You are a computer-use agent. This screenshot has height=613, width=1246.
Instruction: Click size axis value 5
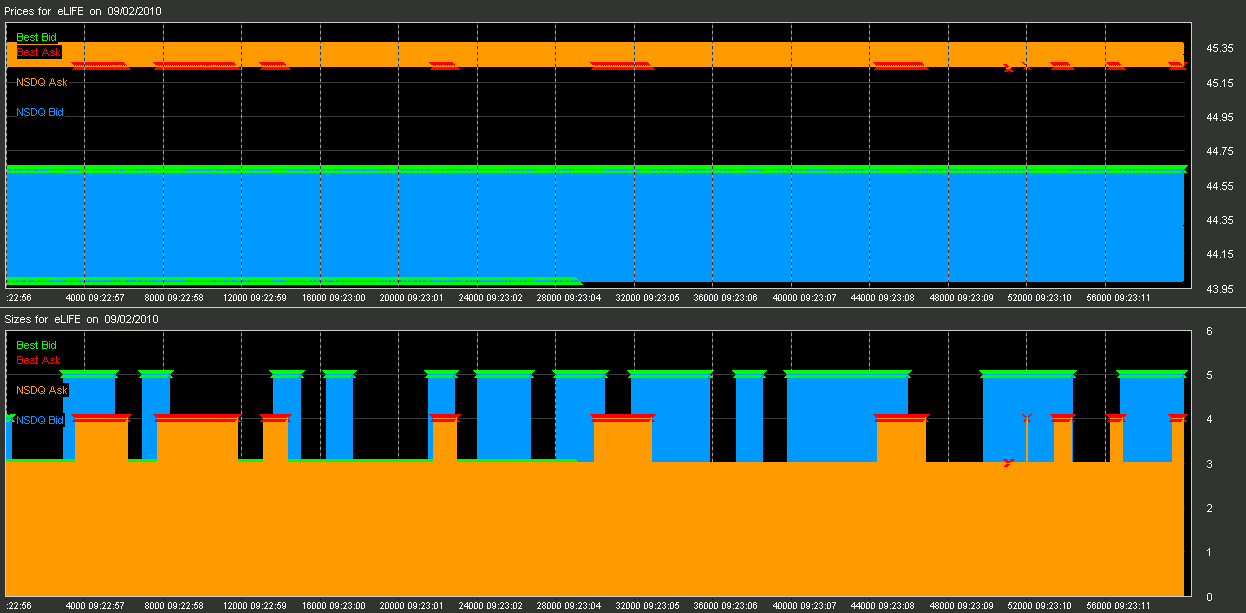[1210, 375]
